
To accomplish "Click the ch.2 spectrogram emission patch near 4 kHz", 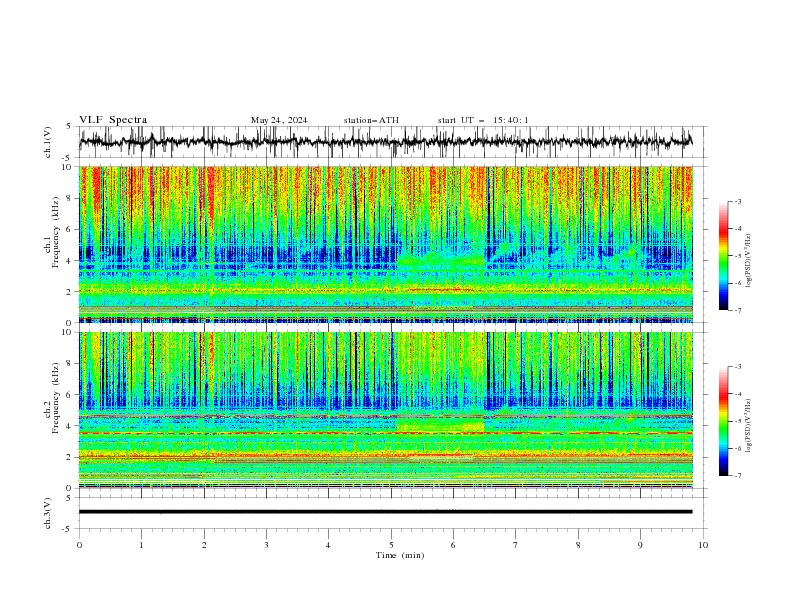I will point(440,425).
